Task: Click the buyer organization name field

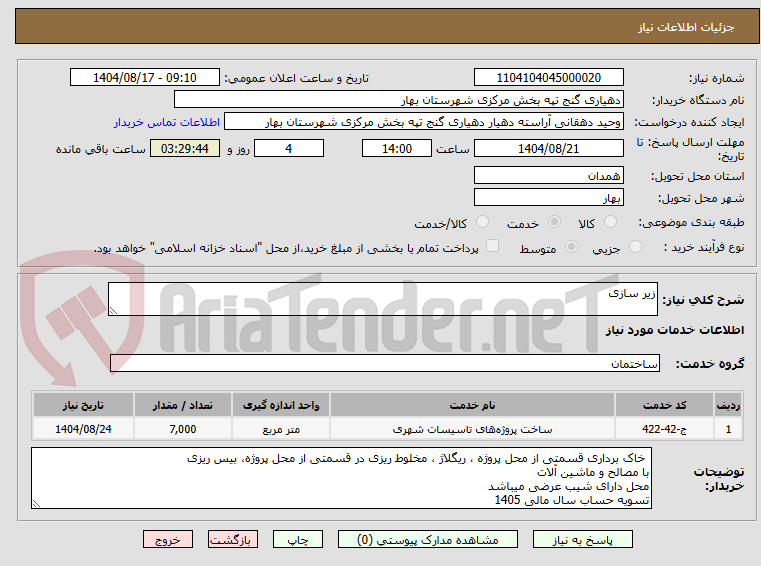Action: [x=398, y=100]
